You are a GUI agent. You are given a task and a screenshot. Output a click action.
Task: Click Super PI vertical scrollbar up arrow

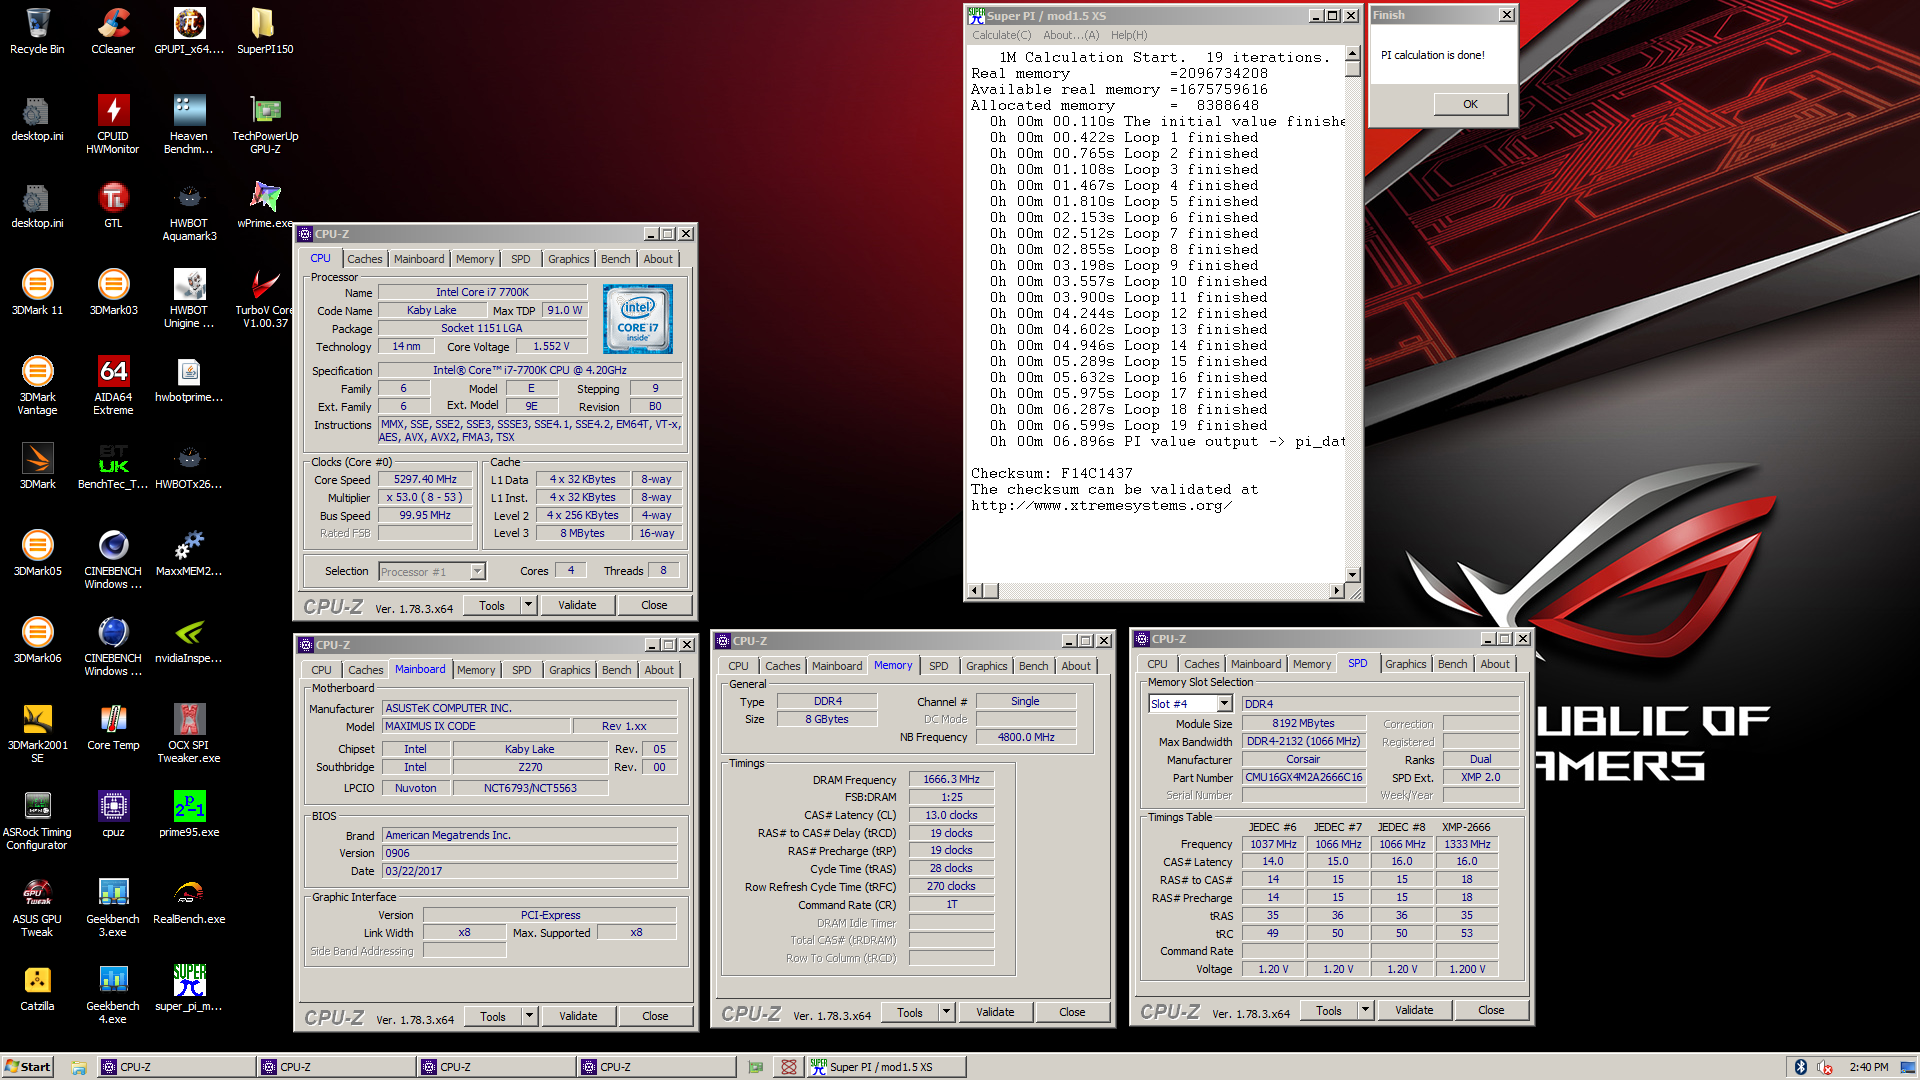[1353, 53]
